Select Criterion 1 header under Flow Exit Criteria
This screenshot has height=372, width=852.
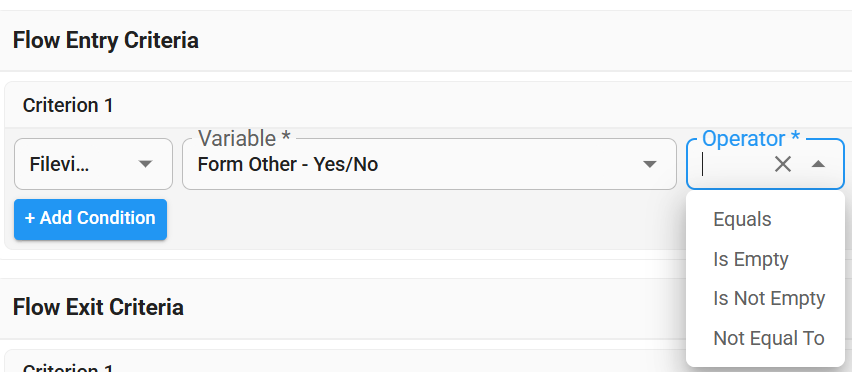point(68,368)
